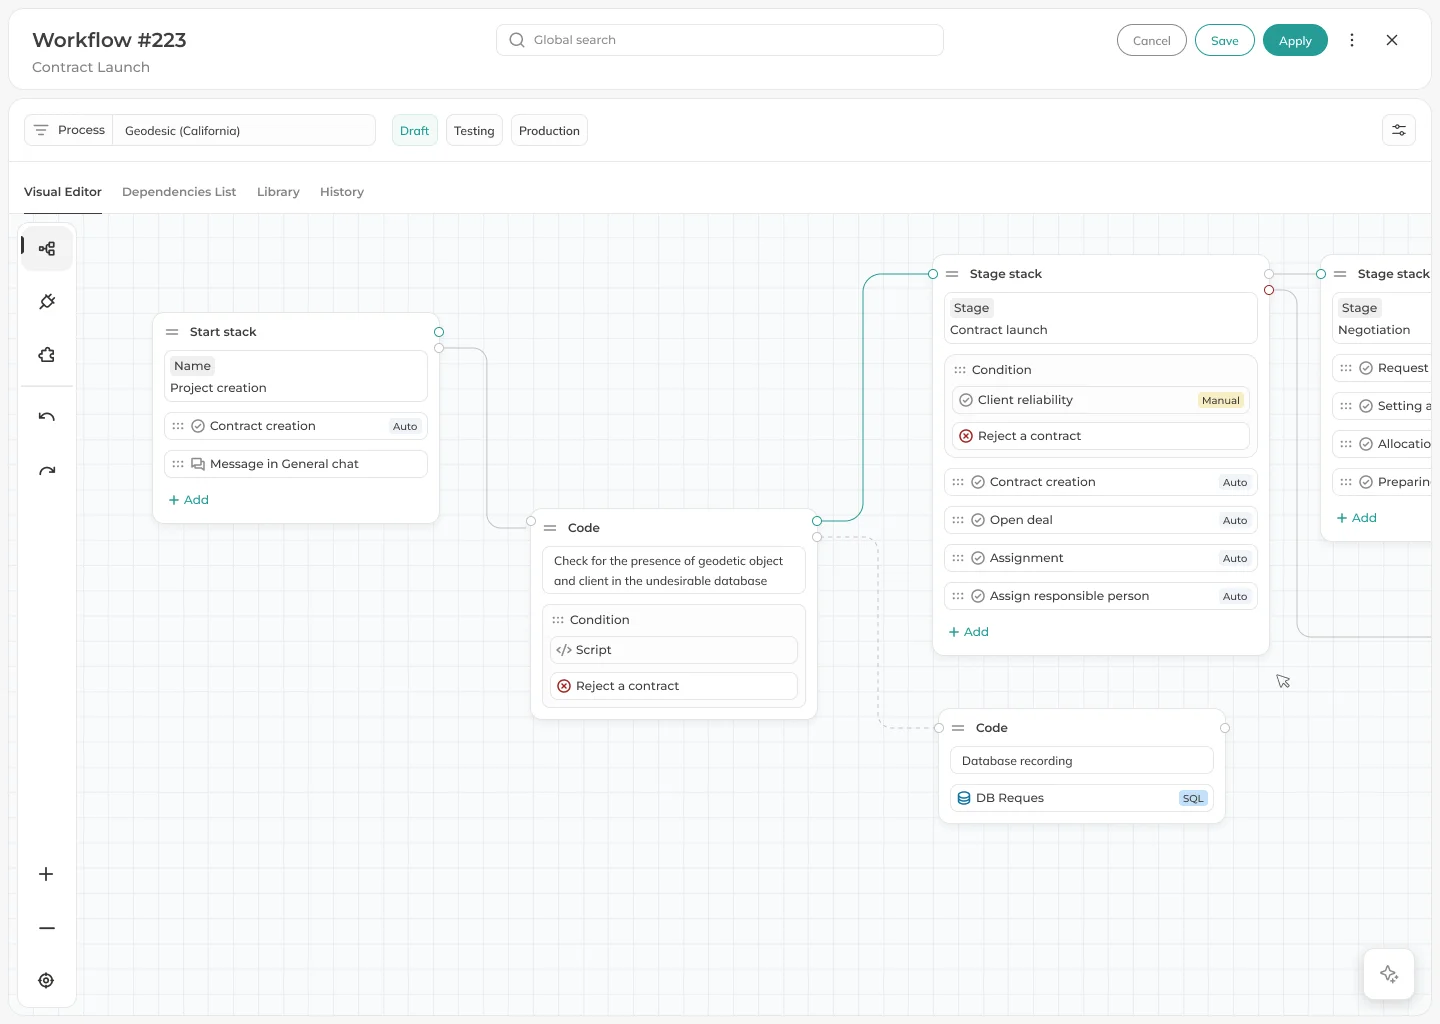
Task: Select the workflow nodes tool
Action: click(x=46, y=248)
